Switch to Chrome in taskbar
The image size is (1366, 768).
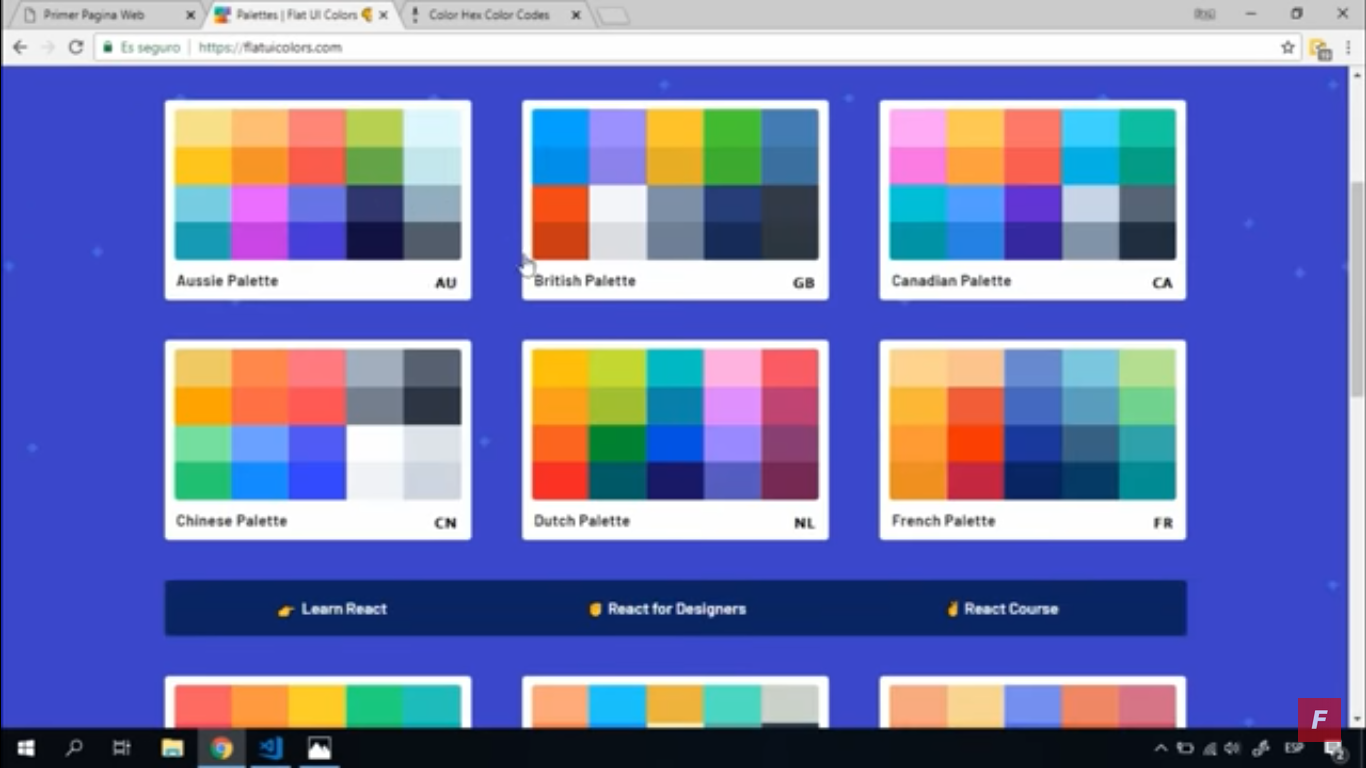222,748
